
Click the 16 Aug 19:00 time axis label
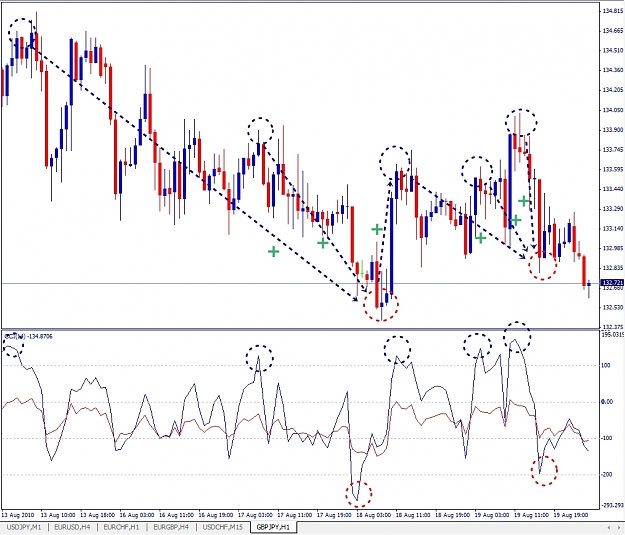click(216, 515)
